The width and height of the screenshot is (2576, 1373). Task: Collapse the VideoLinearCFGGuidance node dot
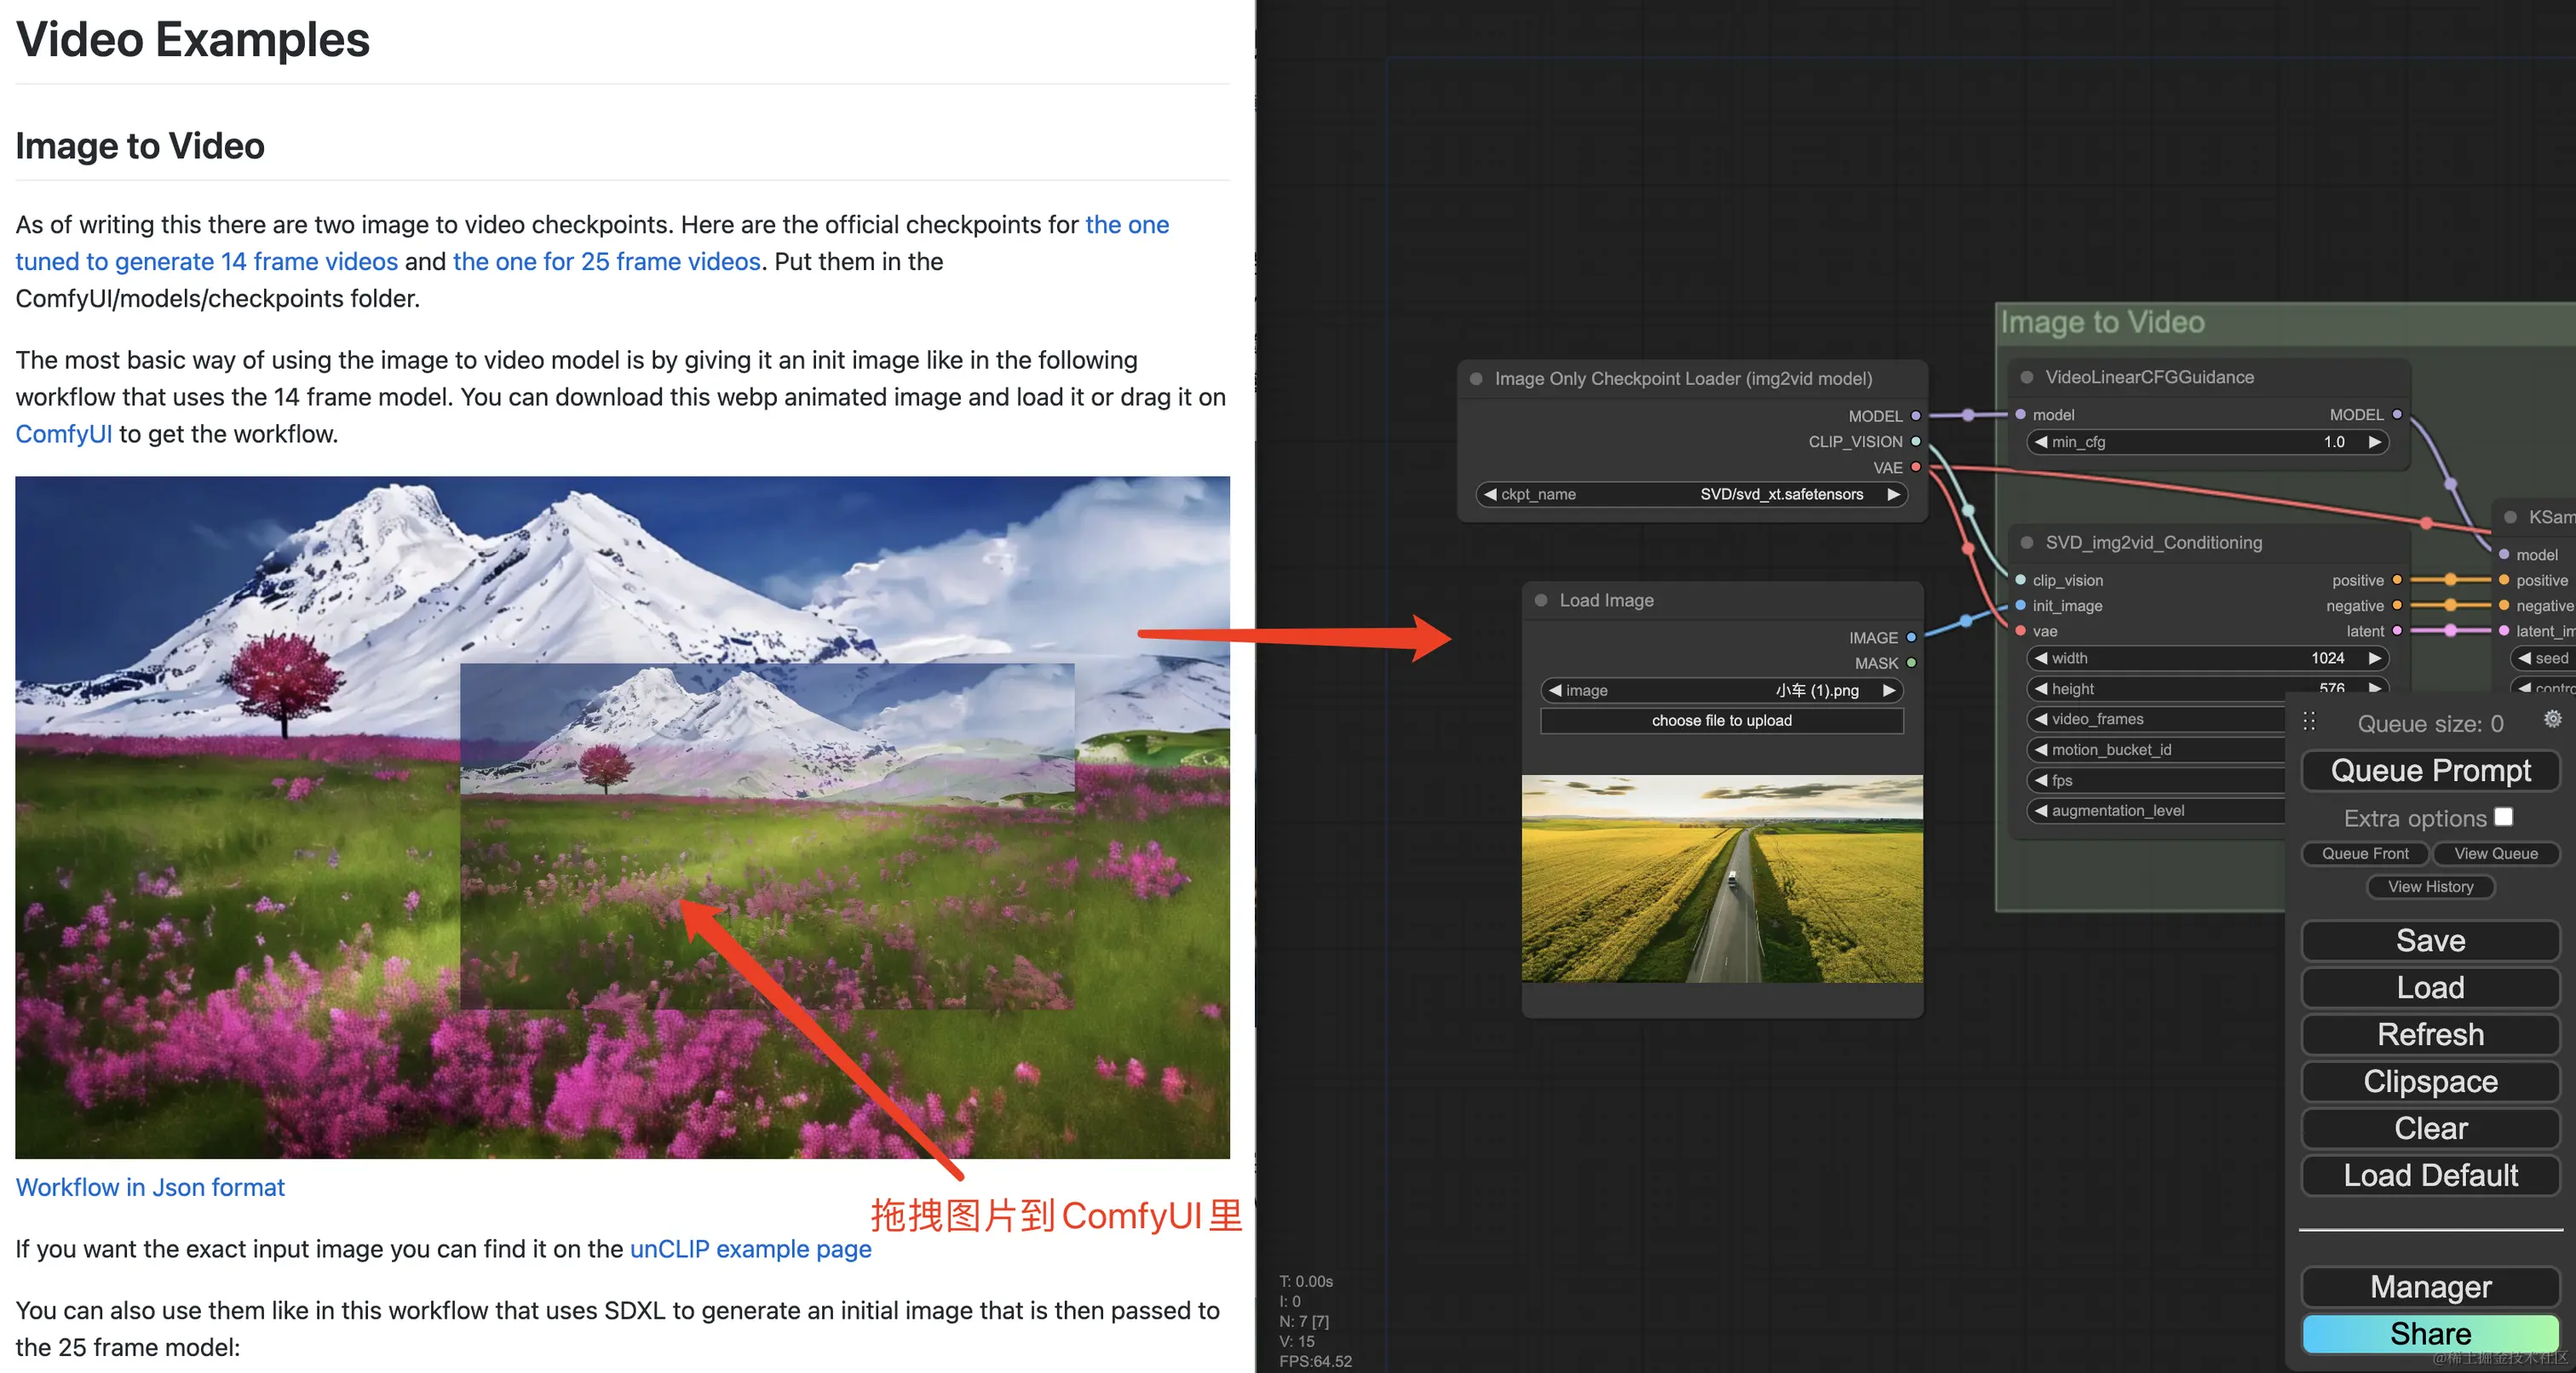coord(2027,377)
